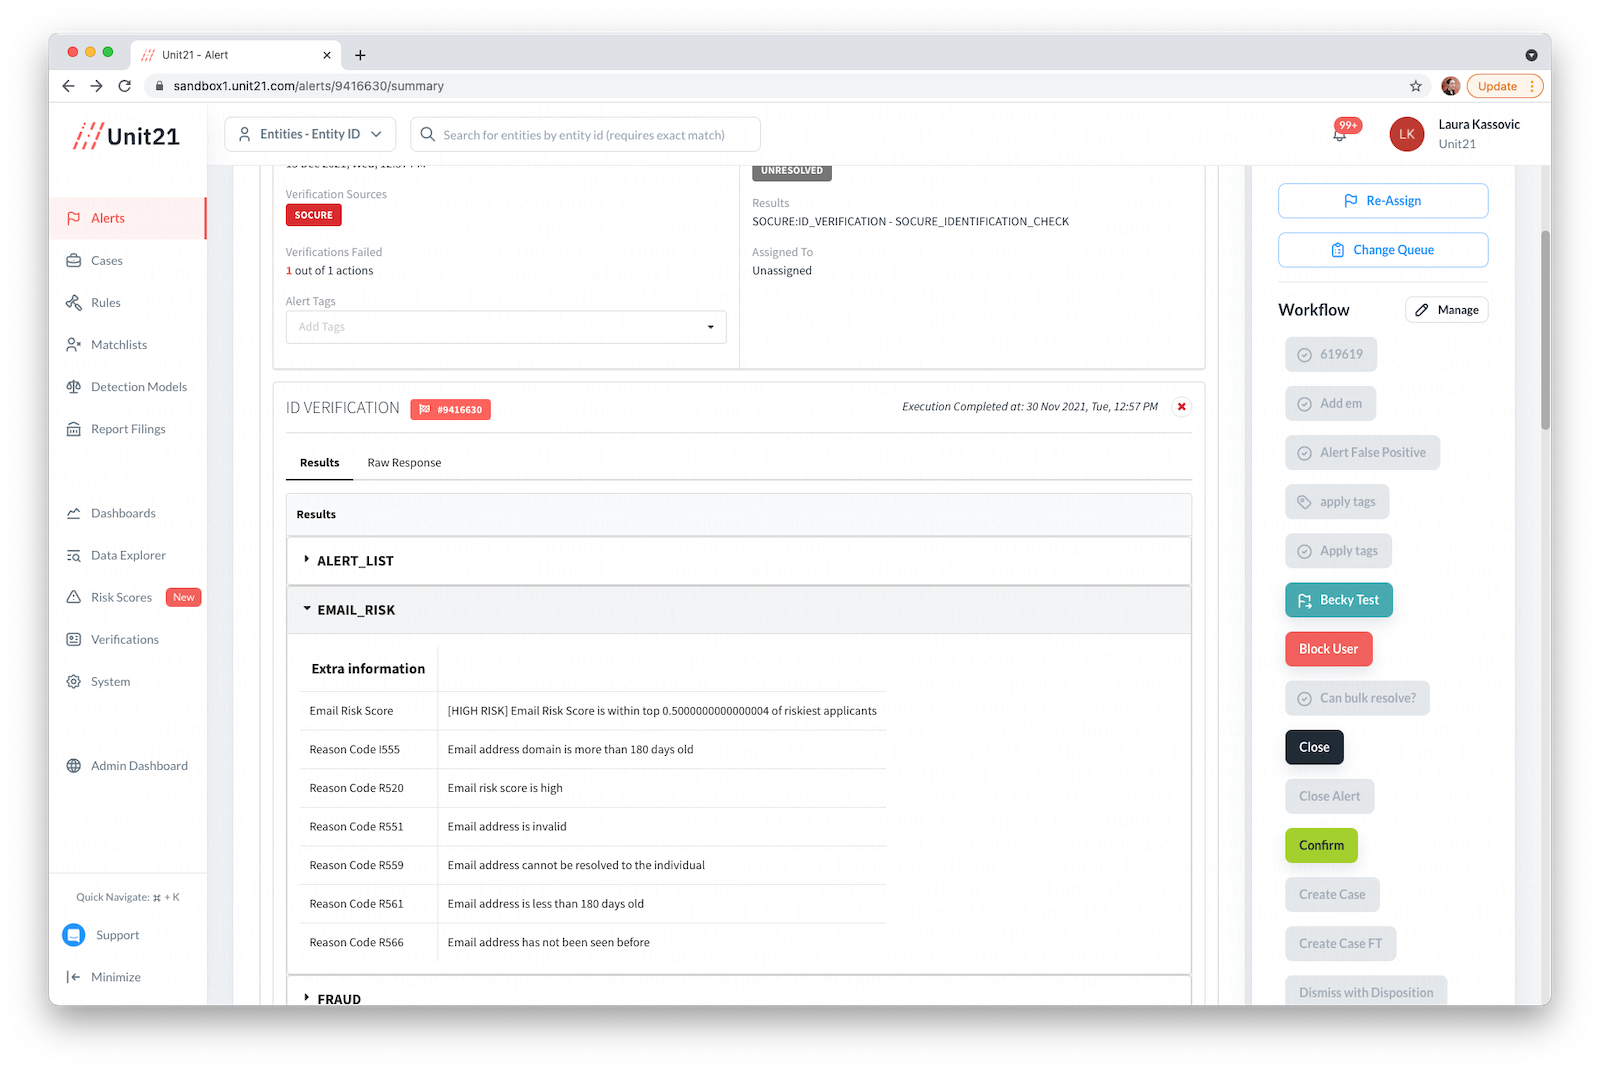Click the Laura Kassovic username

tap(1479, 125)
